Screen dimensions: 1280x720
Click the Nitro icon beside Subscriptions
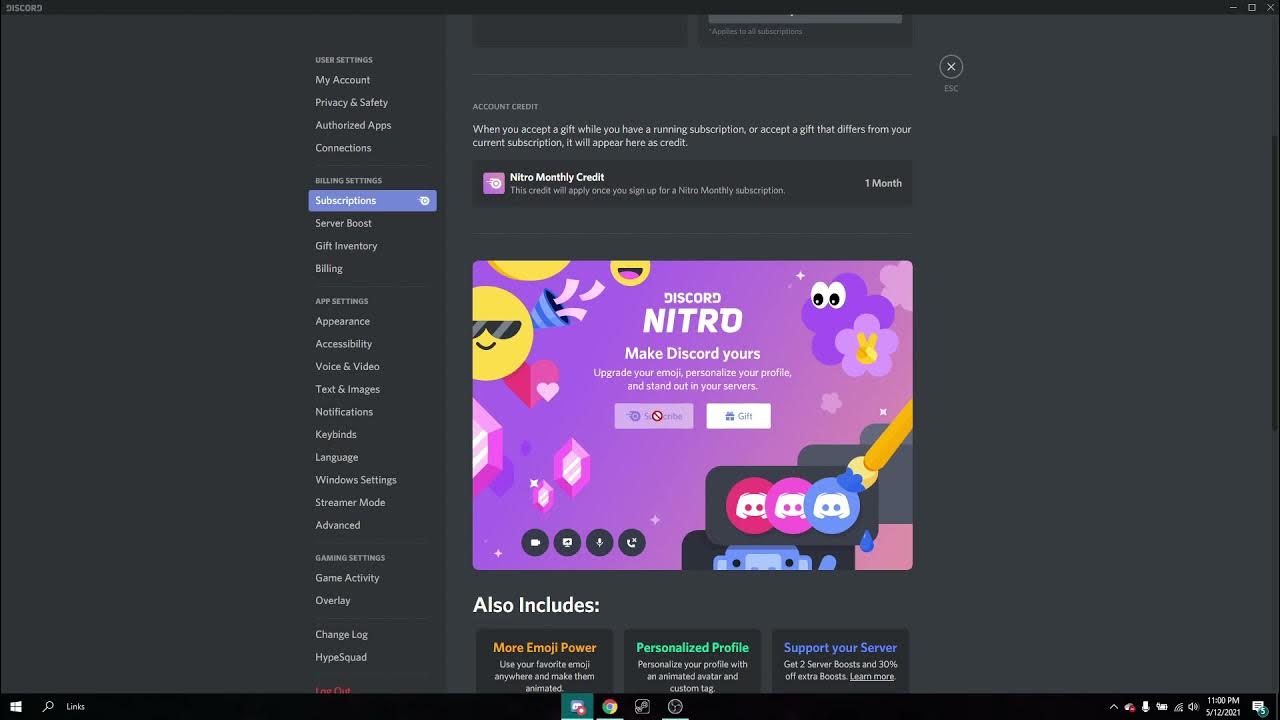[x=424, y=201]
